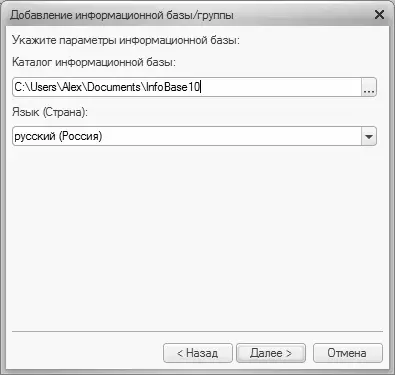Select the русский (Россия) combo box
The height and width of the screenshot is (375, 395).
(194, 136)
